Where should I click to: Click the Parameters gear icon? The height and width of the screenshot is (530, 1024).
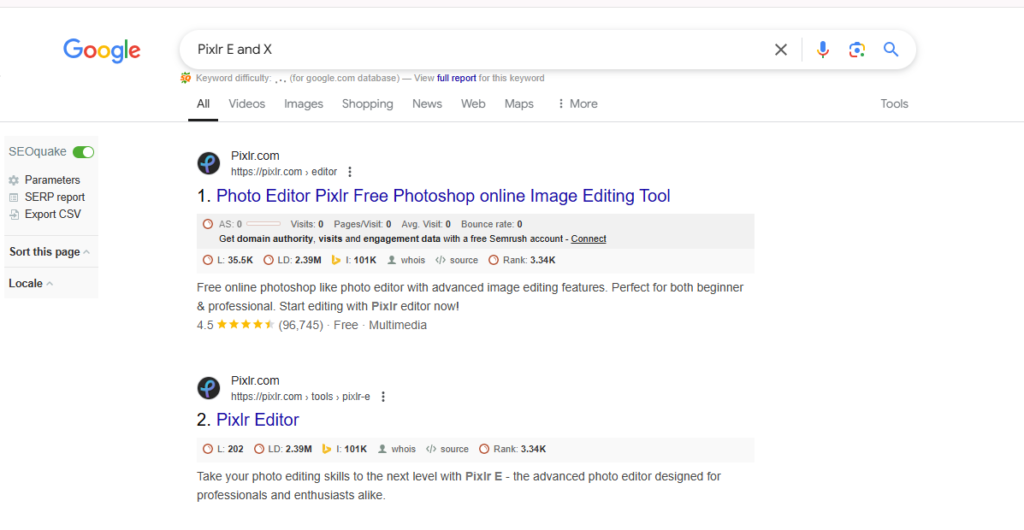(x=14, y=180)
